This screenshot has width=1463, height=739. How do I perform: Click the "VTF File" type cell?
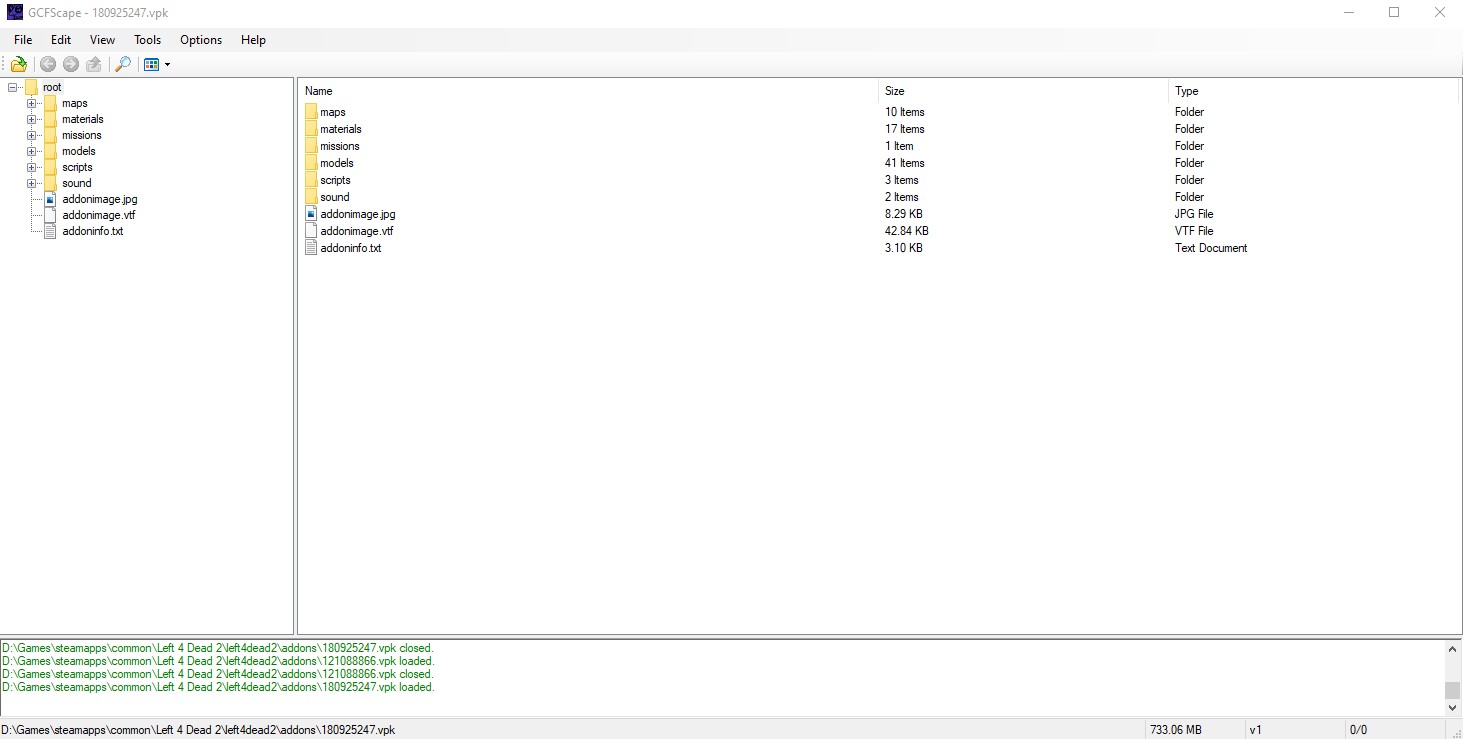pyautogui.click(x=1194, y=231)
